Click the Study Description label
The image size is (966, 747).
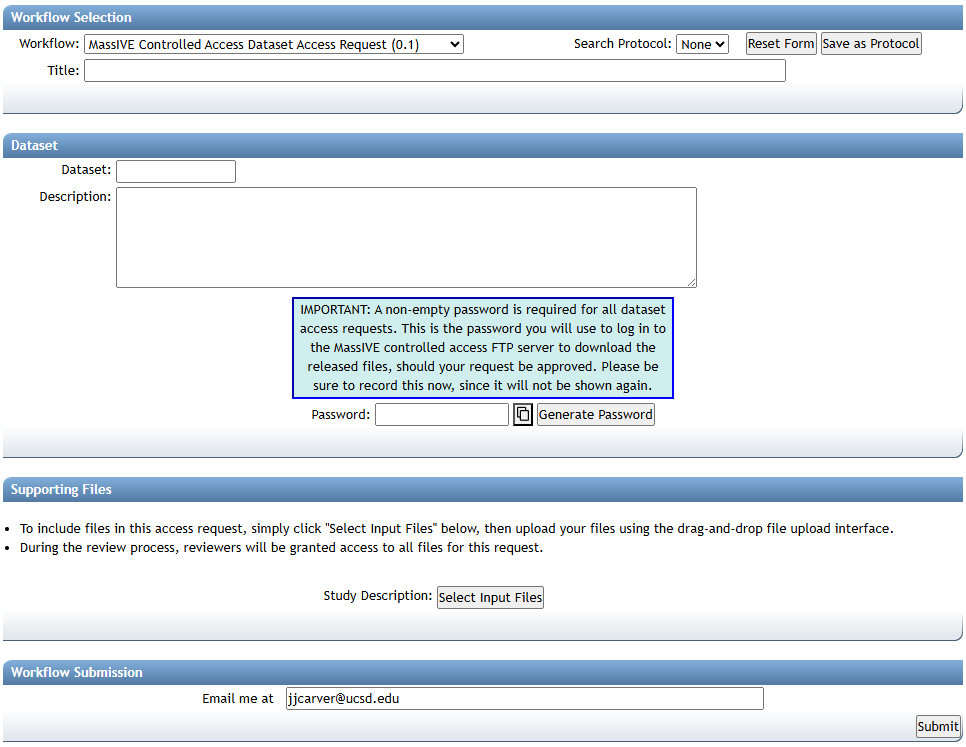378,596
